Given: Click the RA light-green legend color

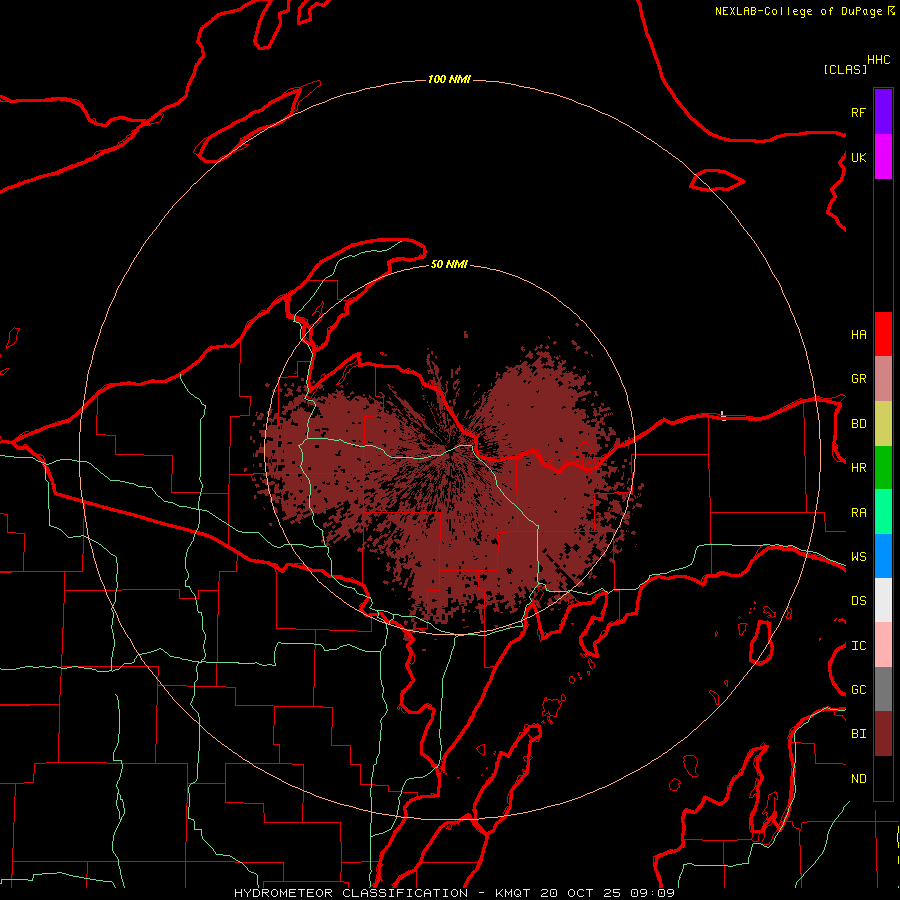Looking at the screenshot, I should point(883,512).
